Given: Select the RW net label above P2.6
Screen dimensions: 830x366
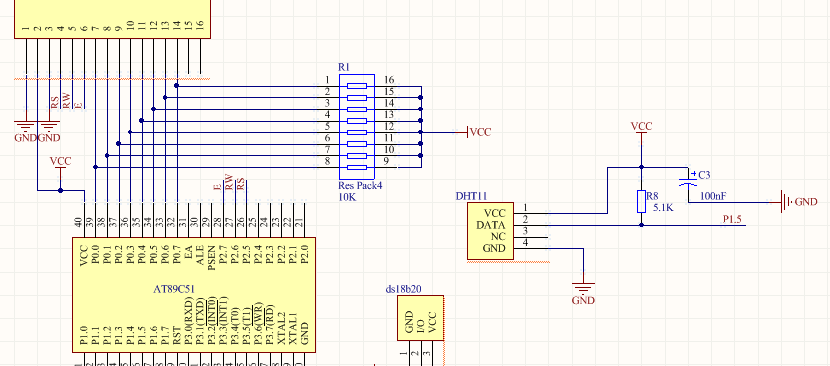Looking at the screenshot, I should [229, 182].
